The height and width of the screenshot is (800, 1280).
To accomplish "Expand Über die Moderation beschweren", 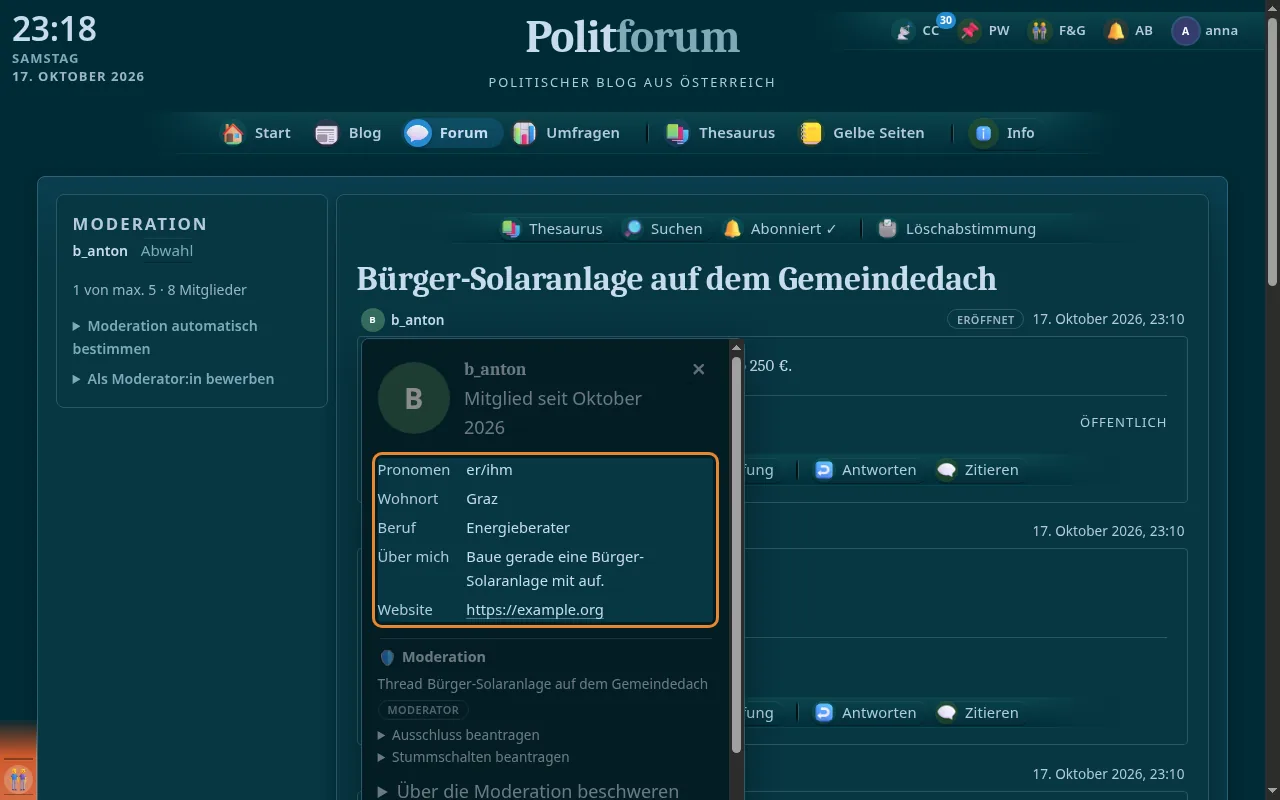I will [528, 791].
